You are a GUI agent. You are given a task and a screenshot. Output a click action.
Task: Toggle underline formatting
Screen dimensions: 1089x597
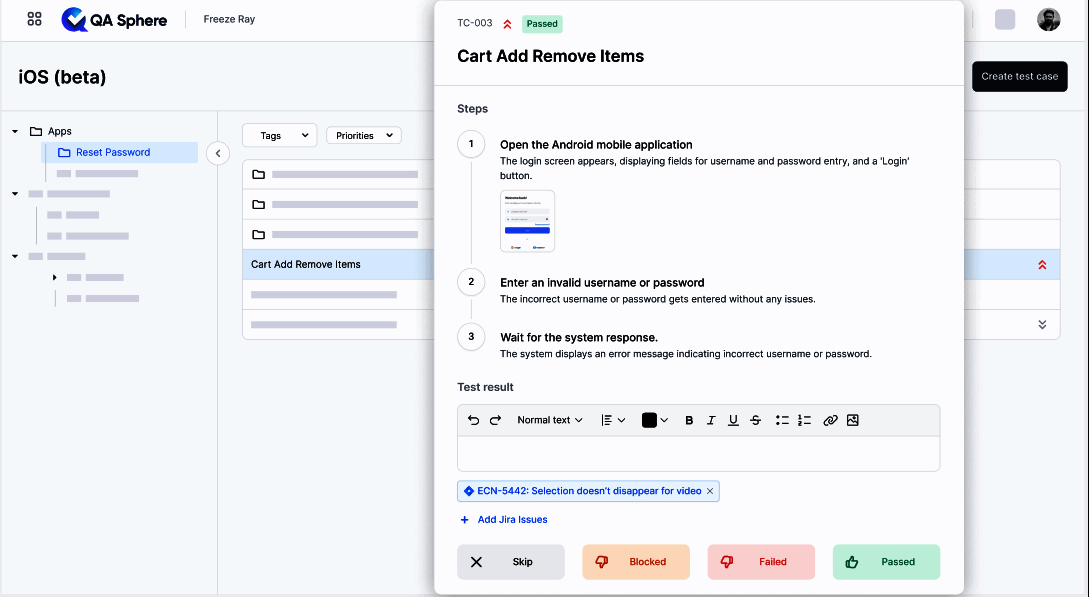733,421
